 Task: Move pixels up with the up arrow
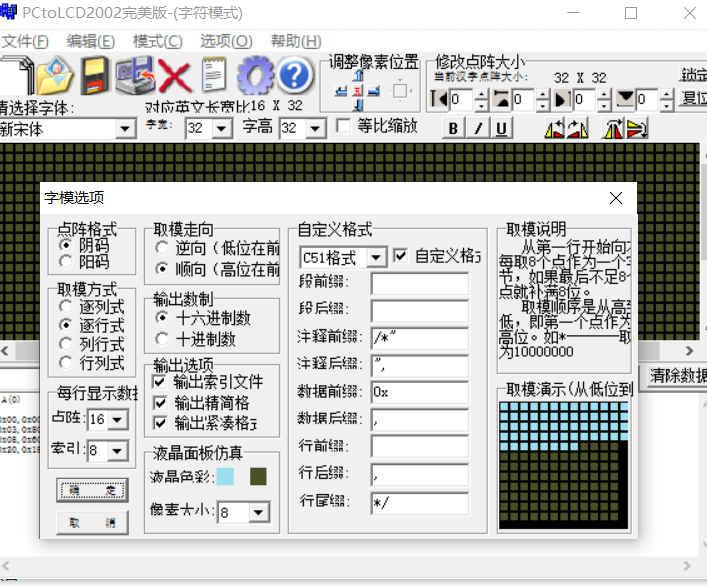point(359,76)
